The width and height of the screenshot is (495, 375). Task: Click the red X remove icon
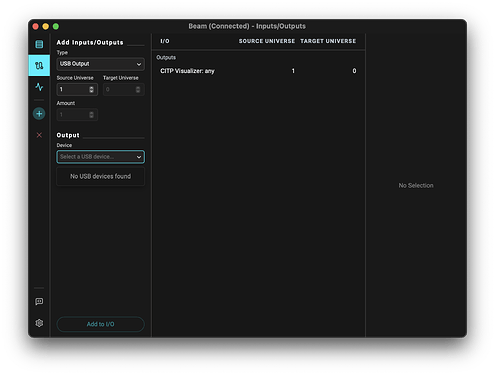(x=39, y=135)
